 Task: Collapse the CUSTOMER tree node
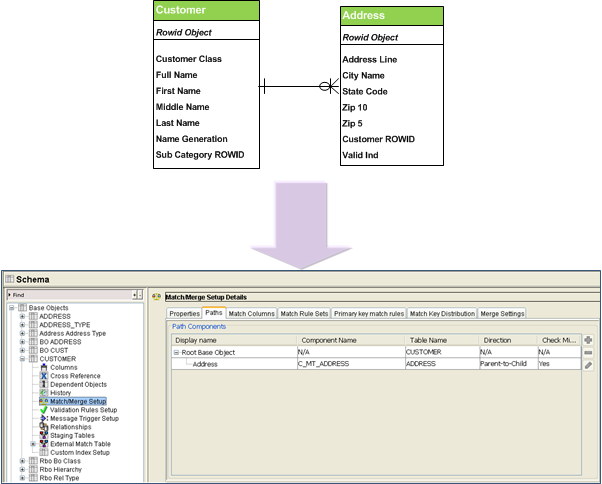(22, 359)
